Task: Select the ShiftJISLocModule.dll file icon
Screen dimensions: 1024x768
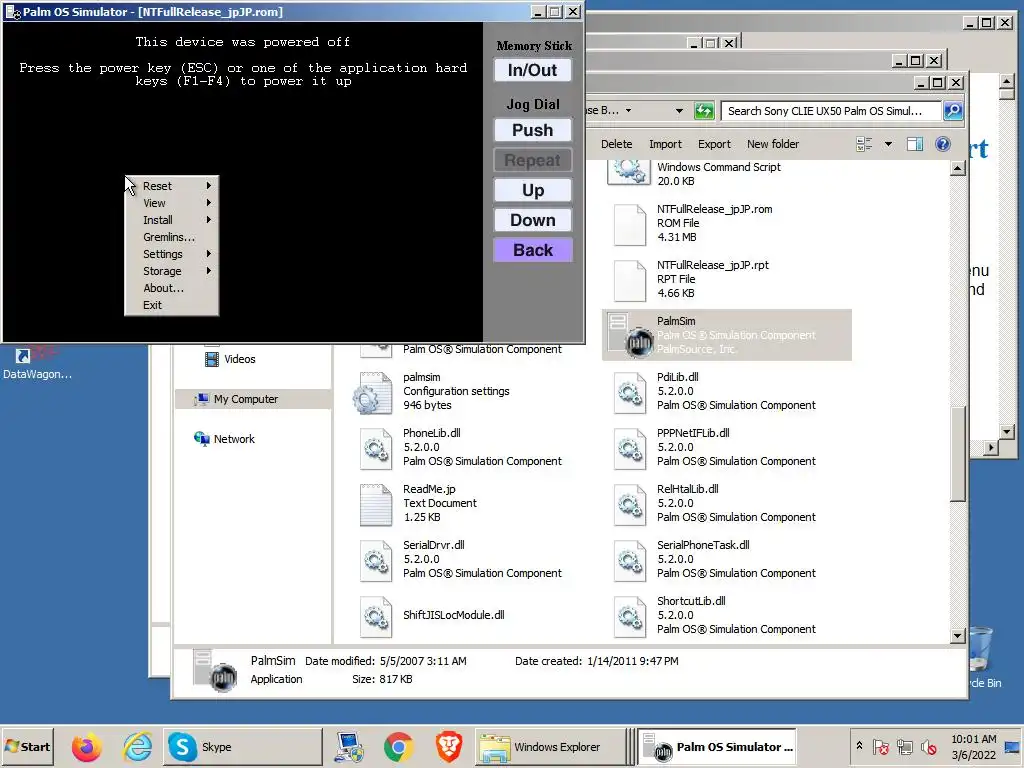Action: click(x=376, y=616)
